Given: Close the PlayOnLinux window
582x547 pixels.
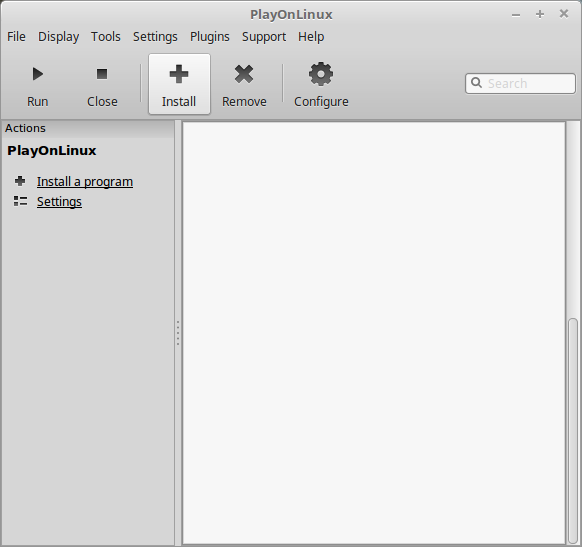Looking at the screenshot, I should [x=564, y=14].
